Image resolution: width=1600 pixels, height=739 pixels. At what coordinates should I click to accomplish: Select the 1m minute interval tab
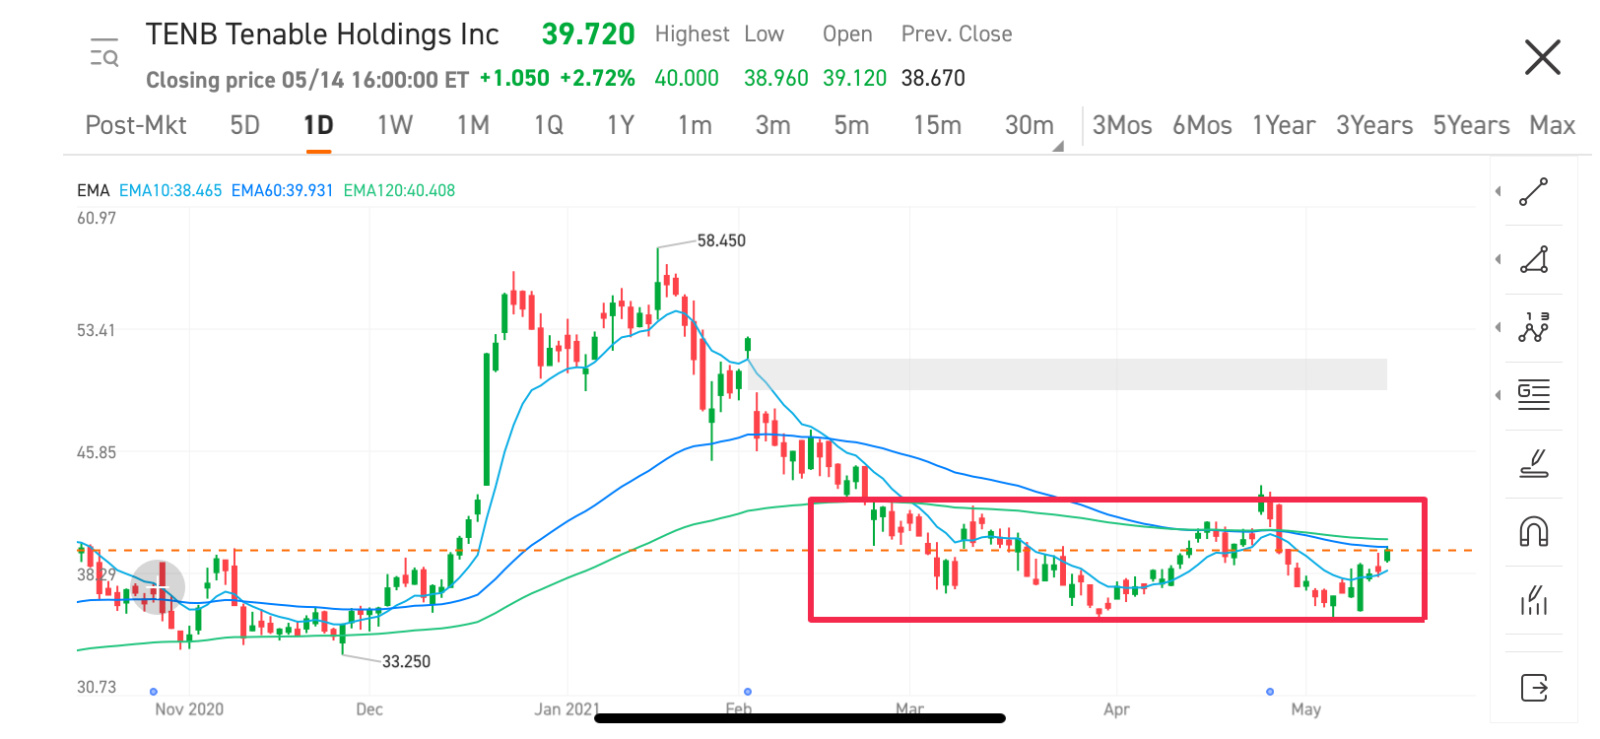695,126
